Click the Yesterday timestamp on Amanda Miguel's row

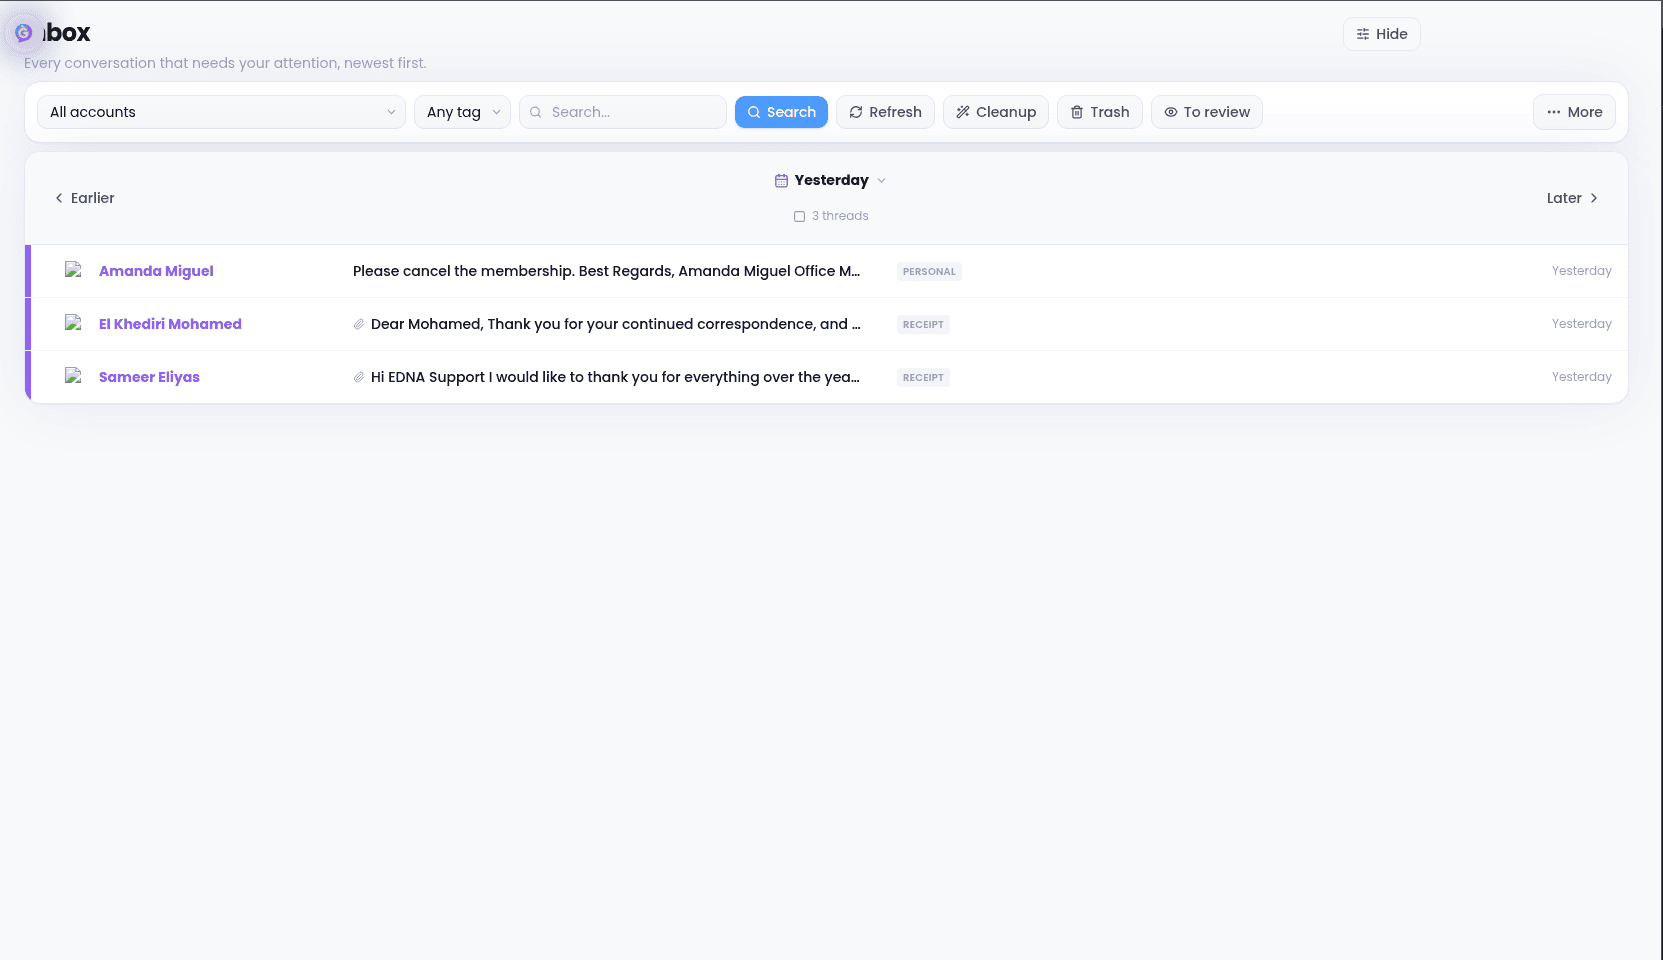[1581, 271]
